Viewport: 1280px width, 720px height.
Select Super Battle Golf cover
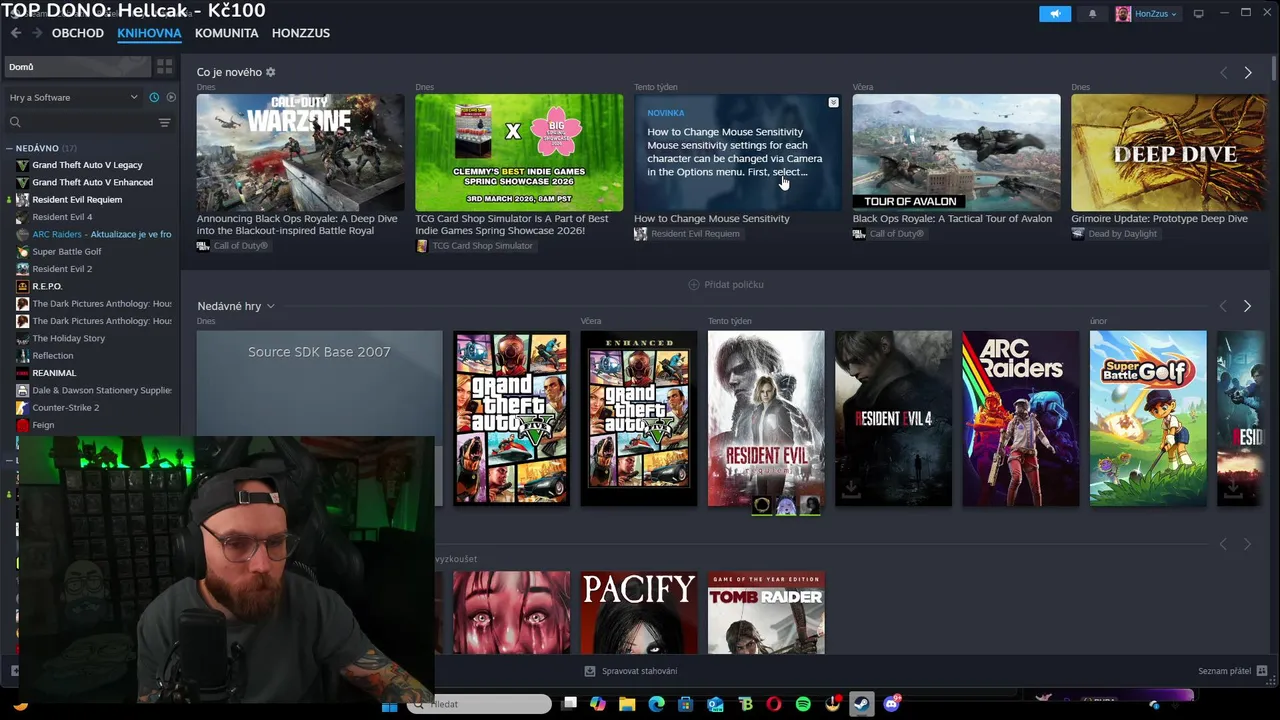click(x=1148, y=418)
